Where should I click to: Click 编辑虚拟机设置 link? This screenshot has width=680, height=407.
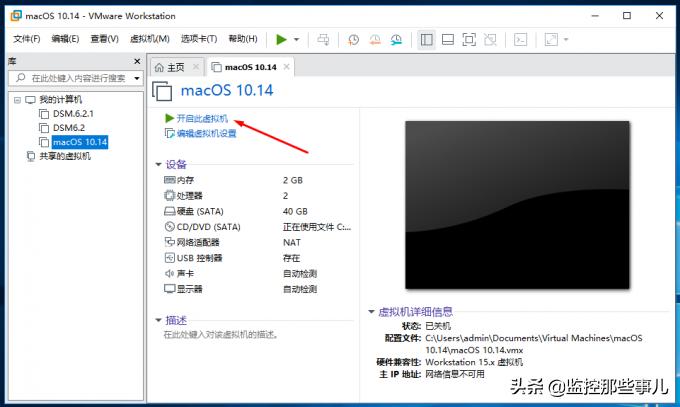coord(206,133)
